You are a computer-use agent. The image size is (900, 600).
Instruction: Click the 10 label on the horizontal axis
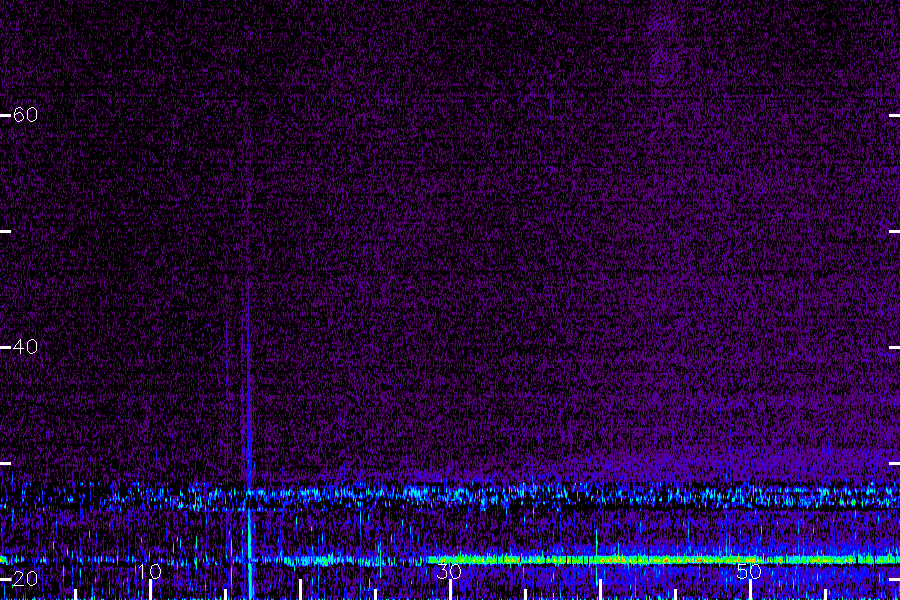point(150,571)
